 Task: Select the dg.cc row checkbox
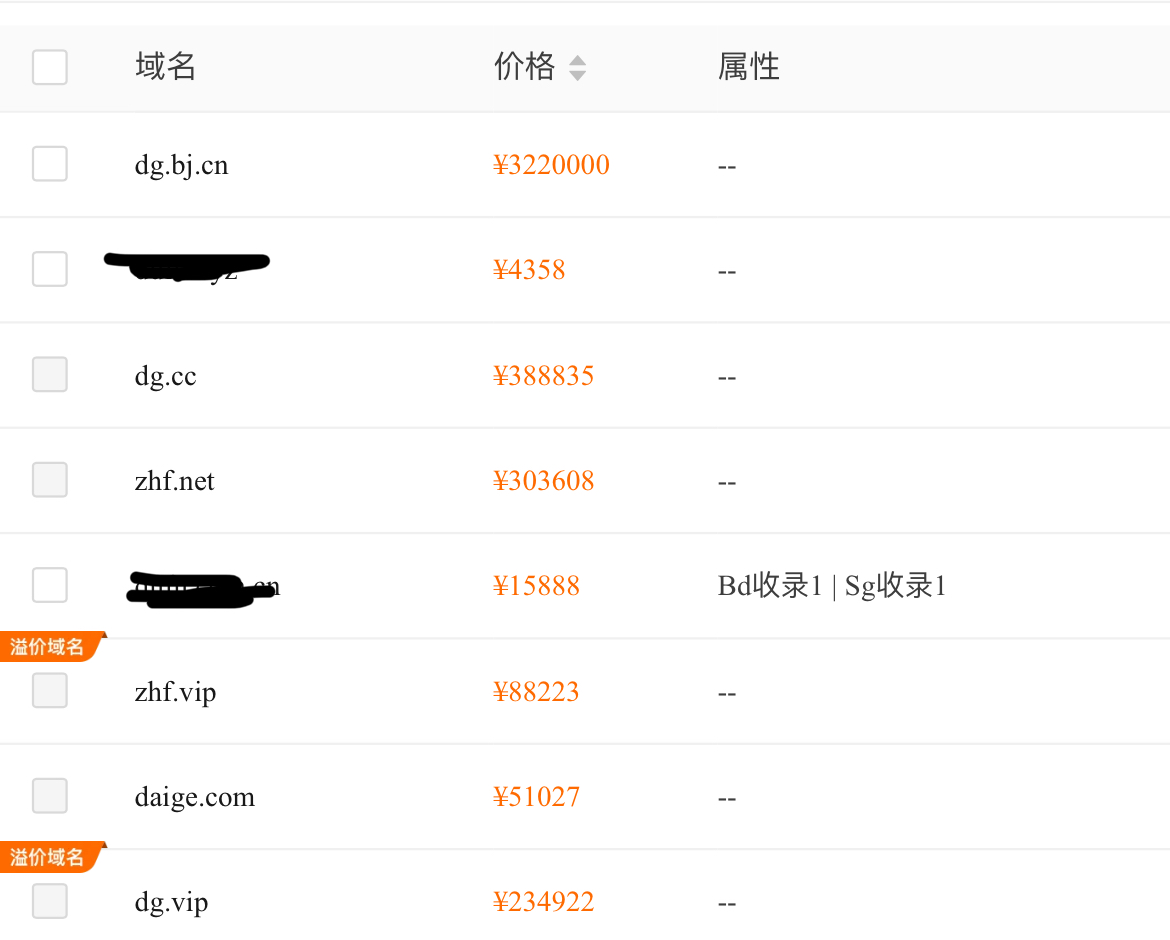coord(50,375)
